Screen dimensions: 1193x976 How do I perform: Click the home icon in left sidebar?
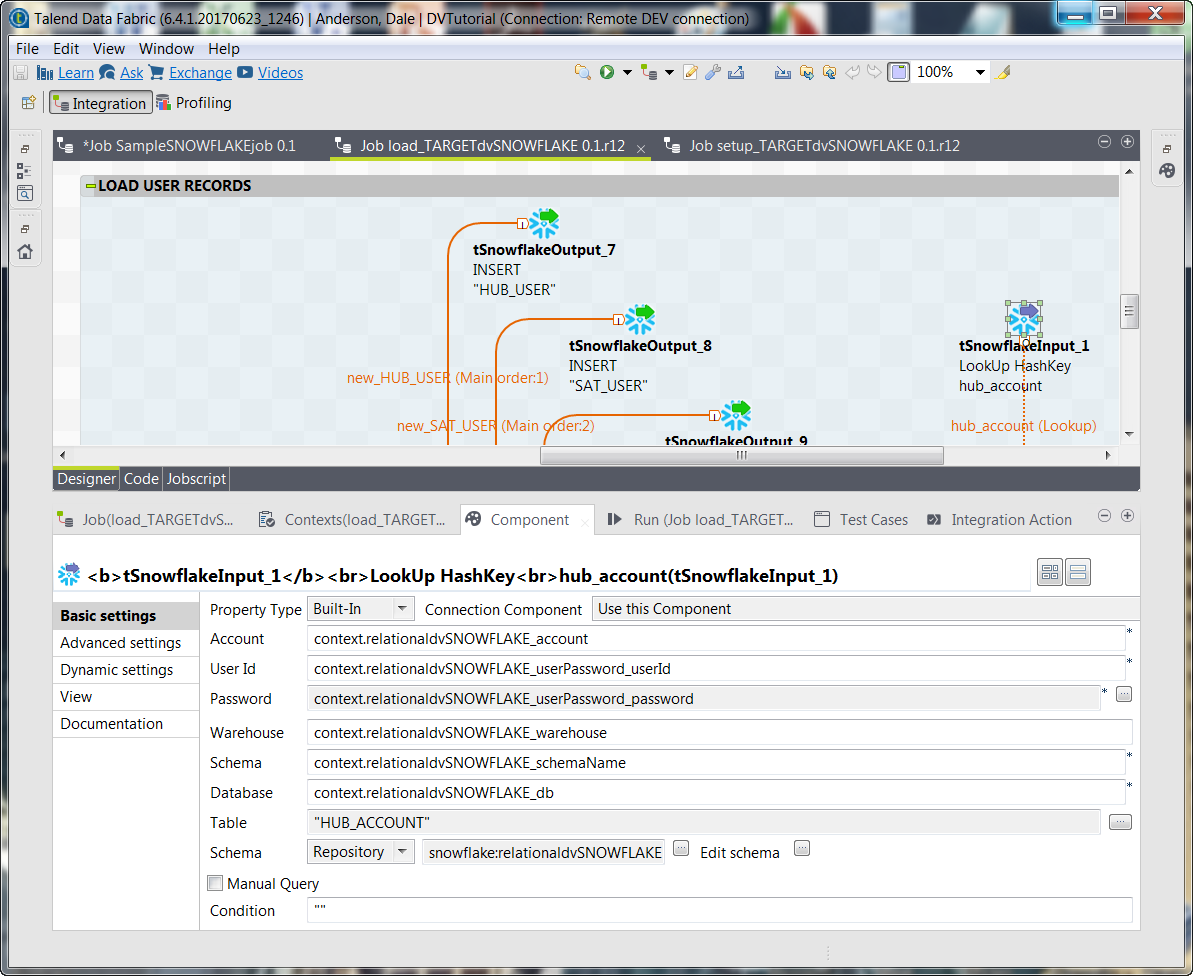[25, 252]
